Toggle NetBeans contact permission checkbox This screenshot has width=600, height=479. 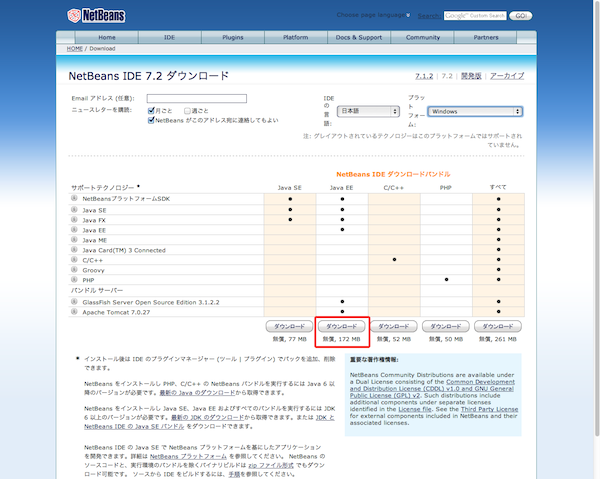pos(151,120)
